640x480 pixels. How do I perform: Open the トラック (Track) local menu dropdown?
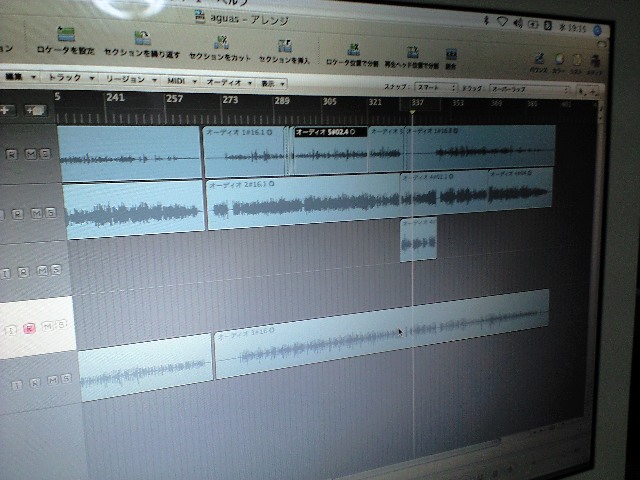pyautogui.click(x=68, y=77)
